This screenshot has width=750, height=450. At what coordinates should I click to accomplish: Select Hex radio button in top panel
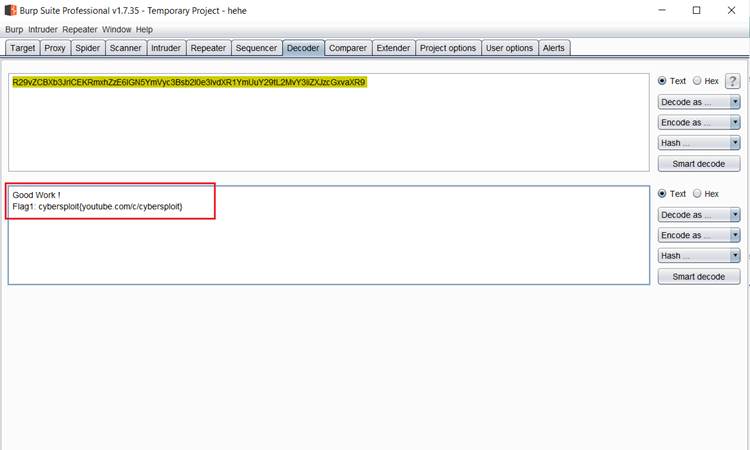pos(697,81)
